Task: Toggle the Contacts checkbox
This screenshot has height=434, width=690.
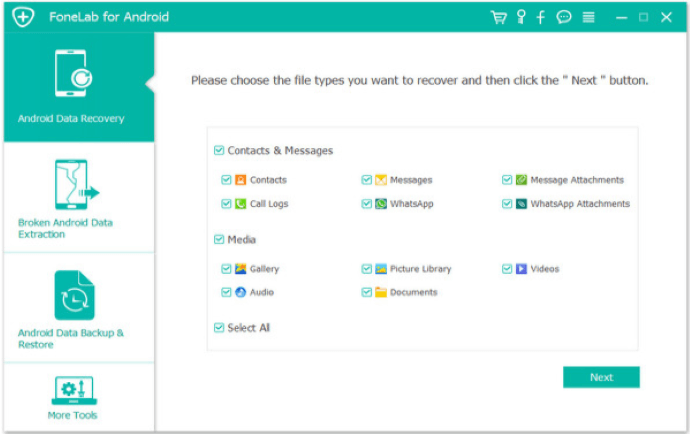Action: (x=226, y=180)
